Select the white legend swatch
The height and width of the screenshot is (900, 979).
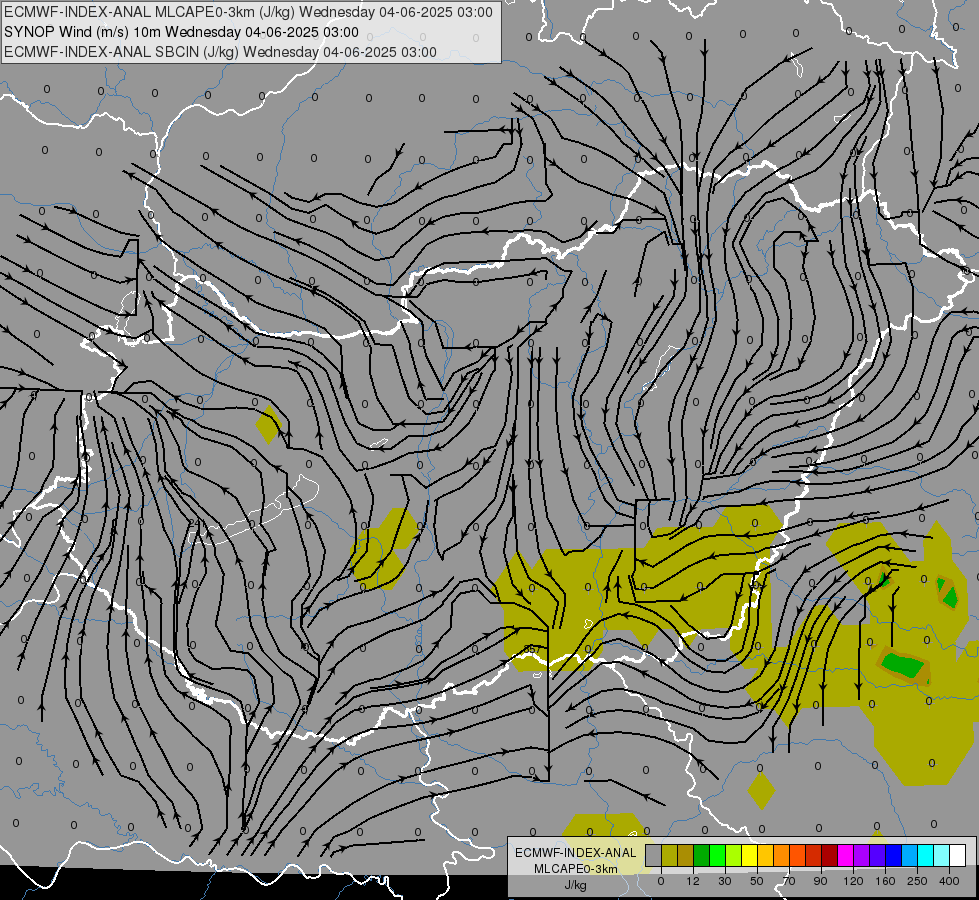pos(958,855)
